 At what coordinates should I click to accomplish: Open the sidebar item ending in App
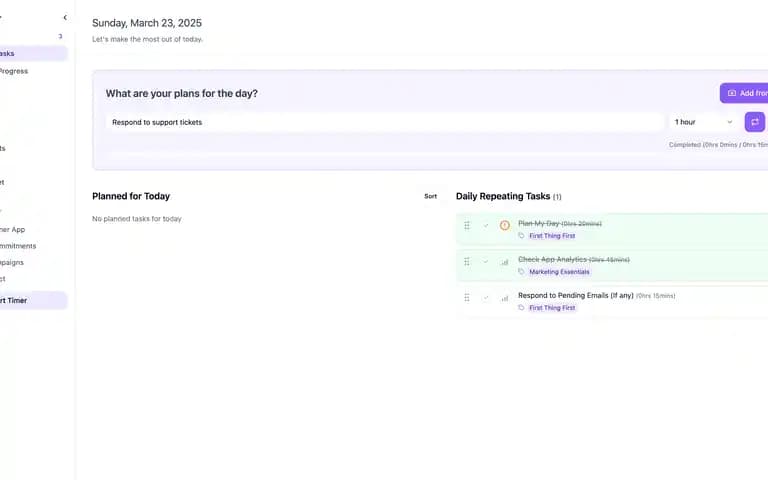pos(12,229)
